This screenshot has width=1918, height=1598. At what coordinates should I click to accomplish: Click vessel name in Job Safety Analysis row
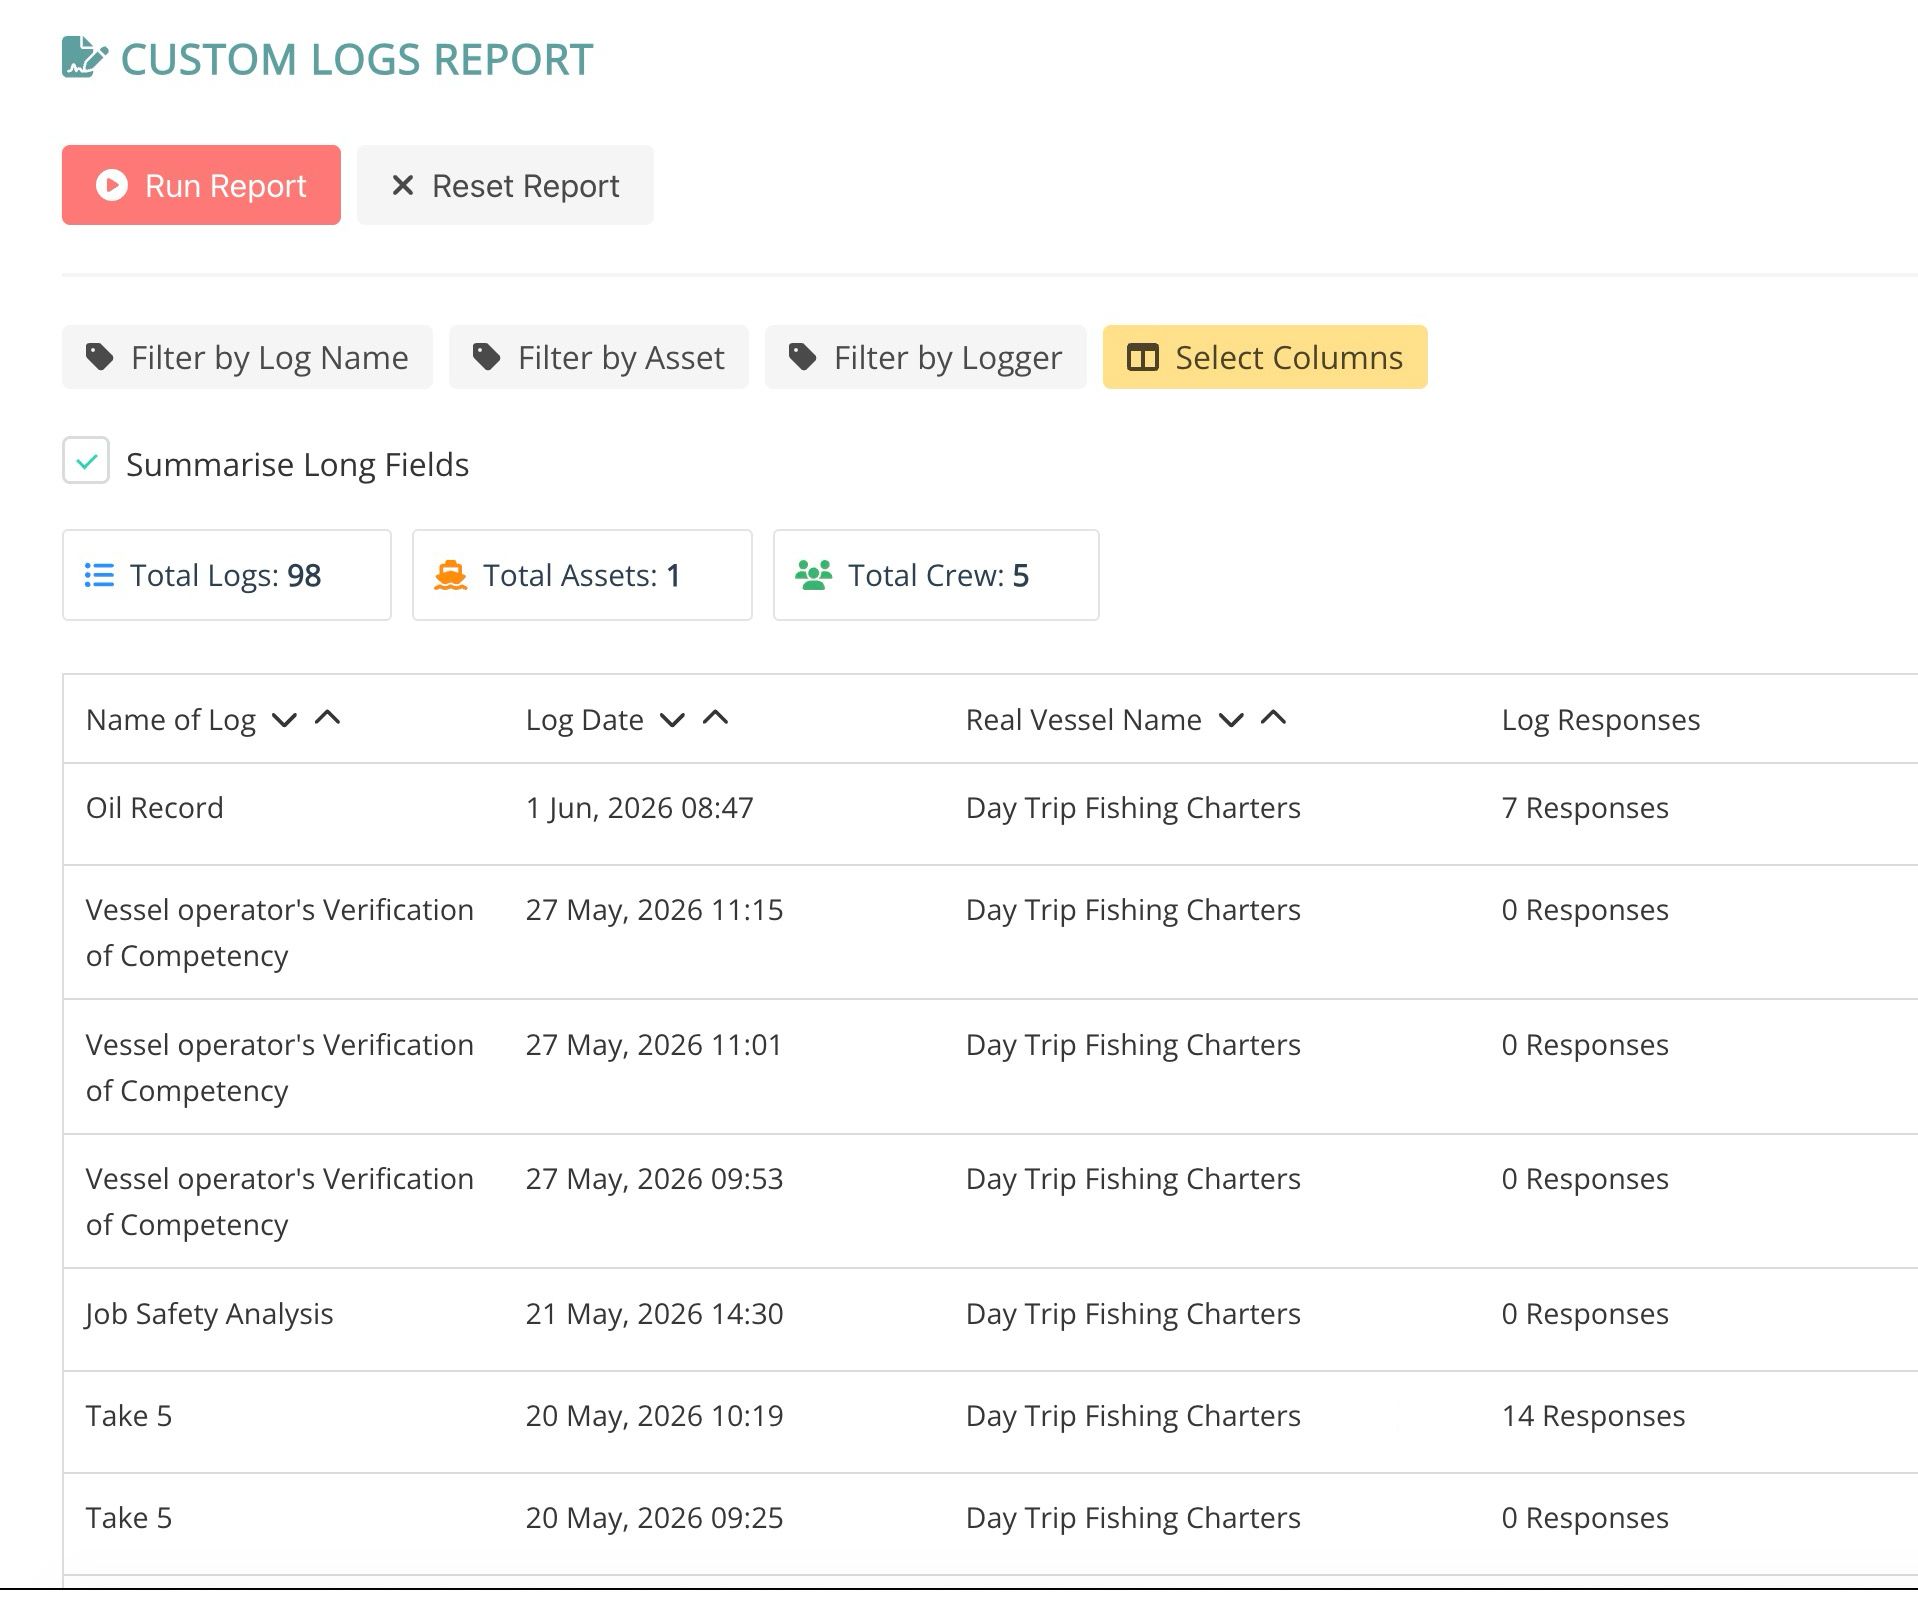click(x=1133, y=1314)
